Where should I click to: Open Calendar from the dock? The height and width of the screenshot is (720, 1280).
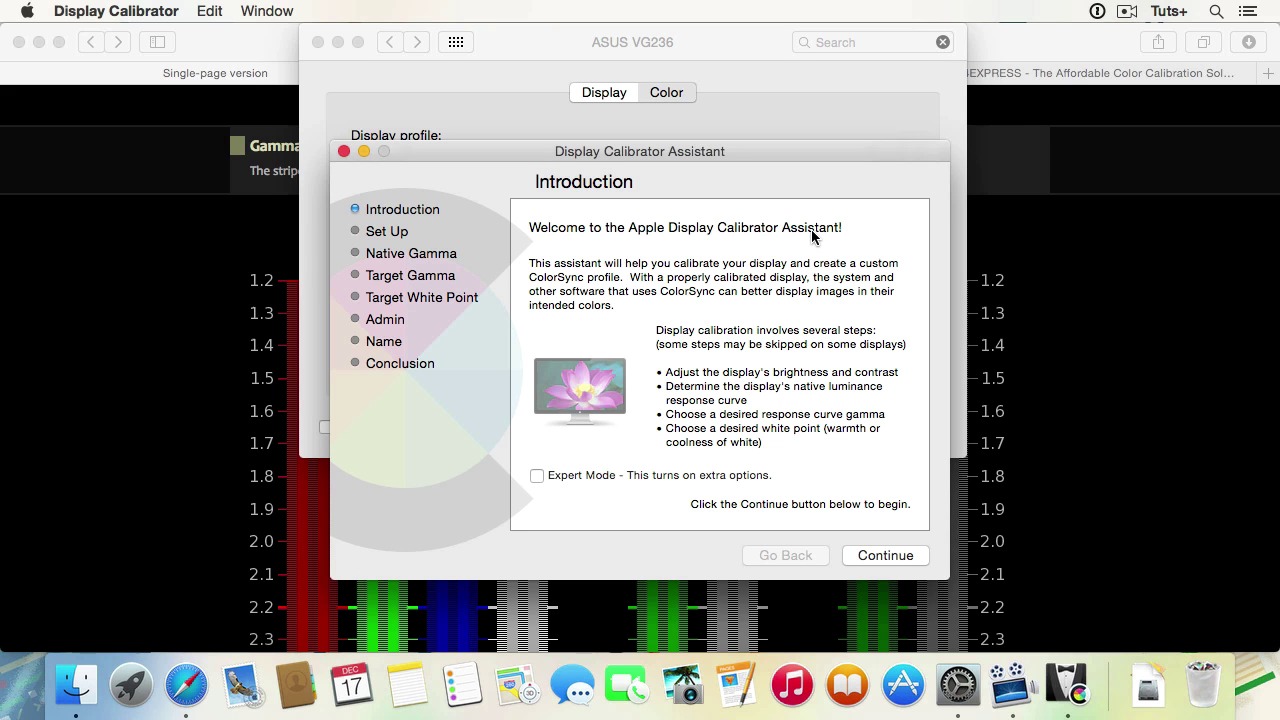[352, 686]
